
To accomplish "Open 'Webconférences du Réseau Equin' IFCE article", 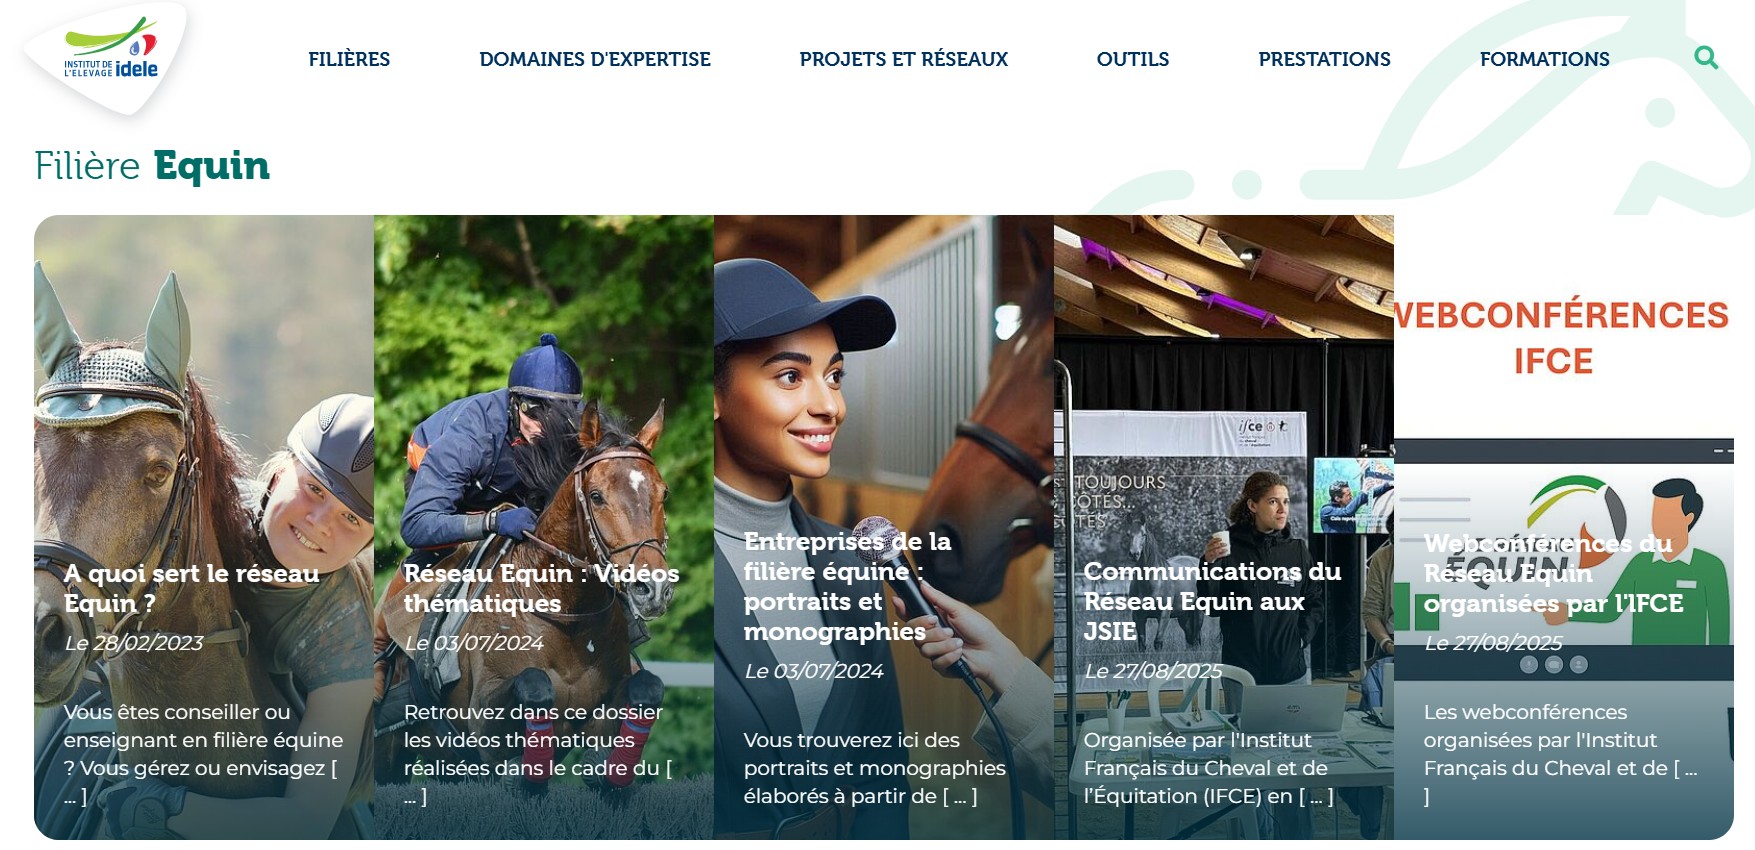I will click(x=1553, y=573).
